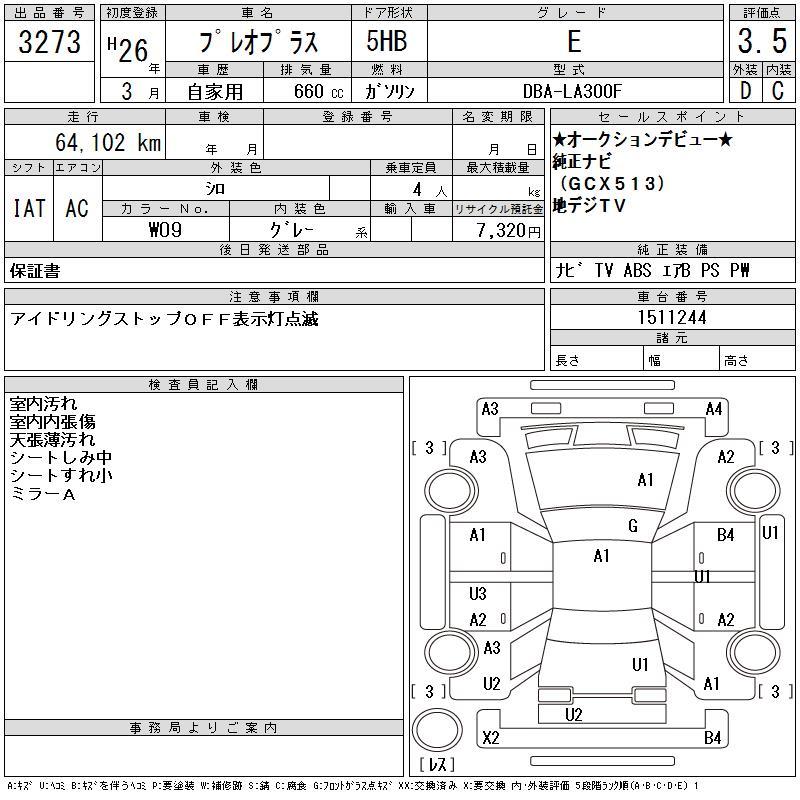Select the X2 replacement mark on the diagram
The height and width of the screenshot is (800, 800).
click(490, 738)
